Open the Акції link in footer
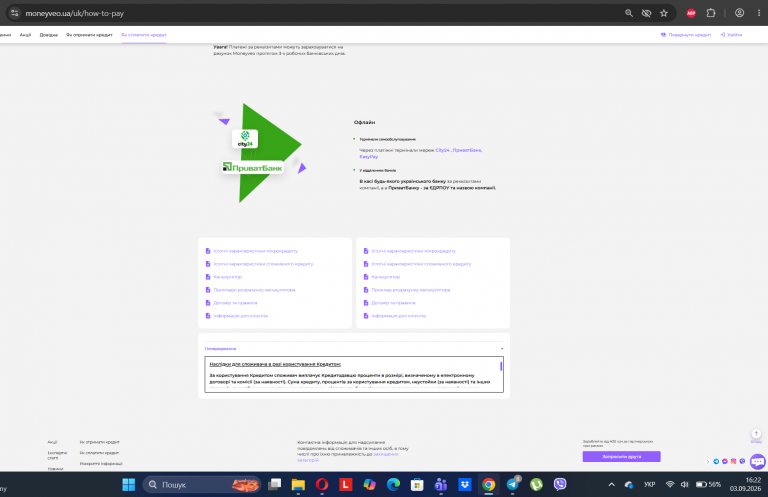Image resolution: width=768 pixels, height=497 pixels. [52, 442]
